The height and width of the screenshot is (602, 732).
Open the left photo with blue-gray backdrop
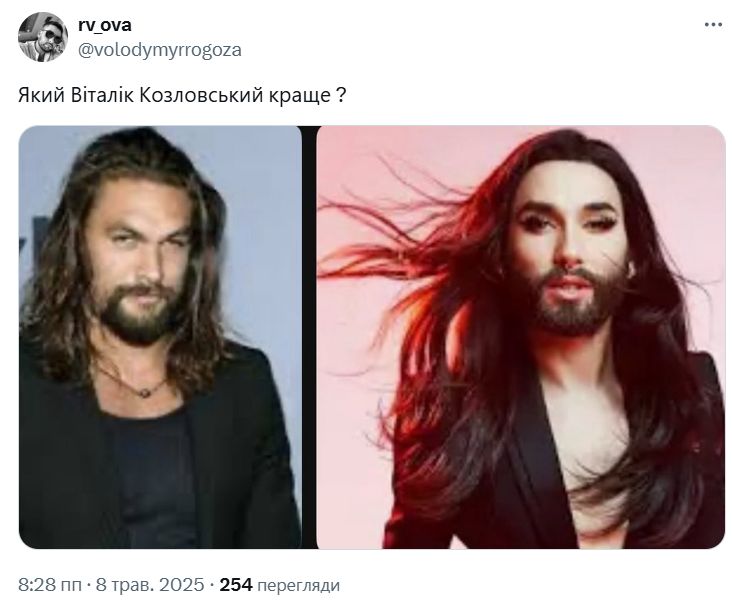160,337
